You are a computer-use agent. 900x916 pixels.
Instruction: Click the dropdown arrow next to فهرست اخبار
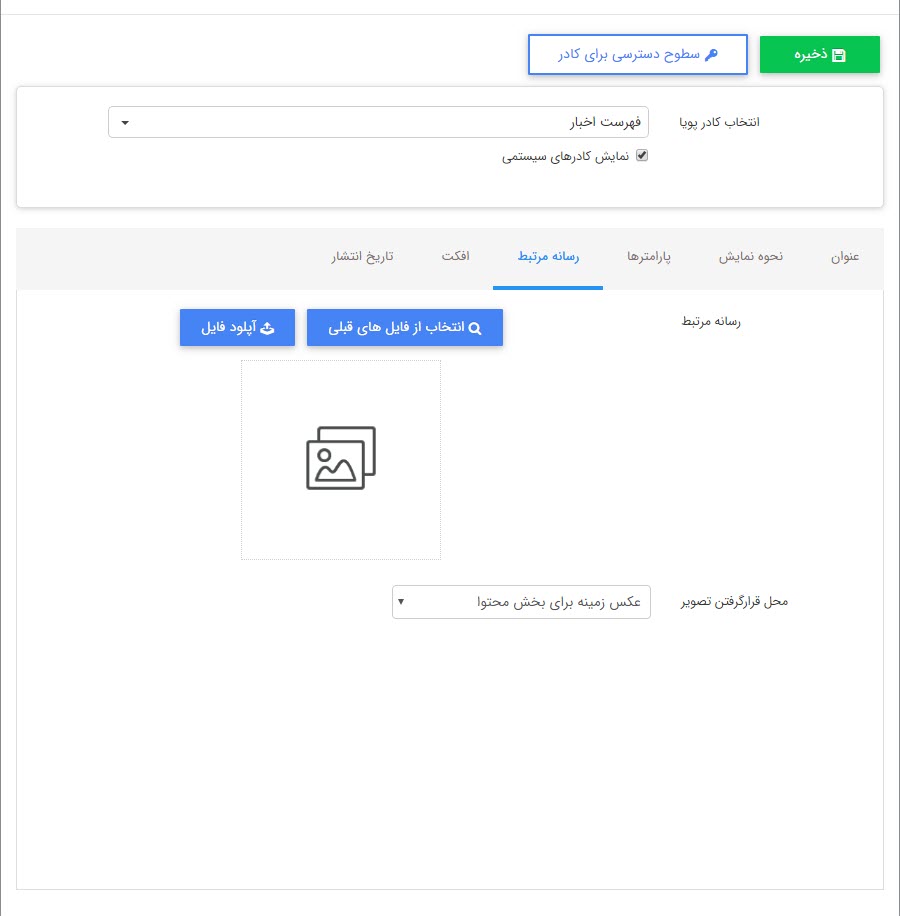(124, 121)
